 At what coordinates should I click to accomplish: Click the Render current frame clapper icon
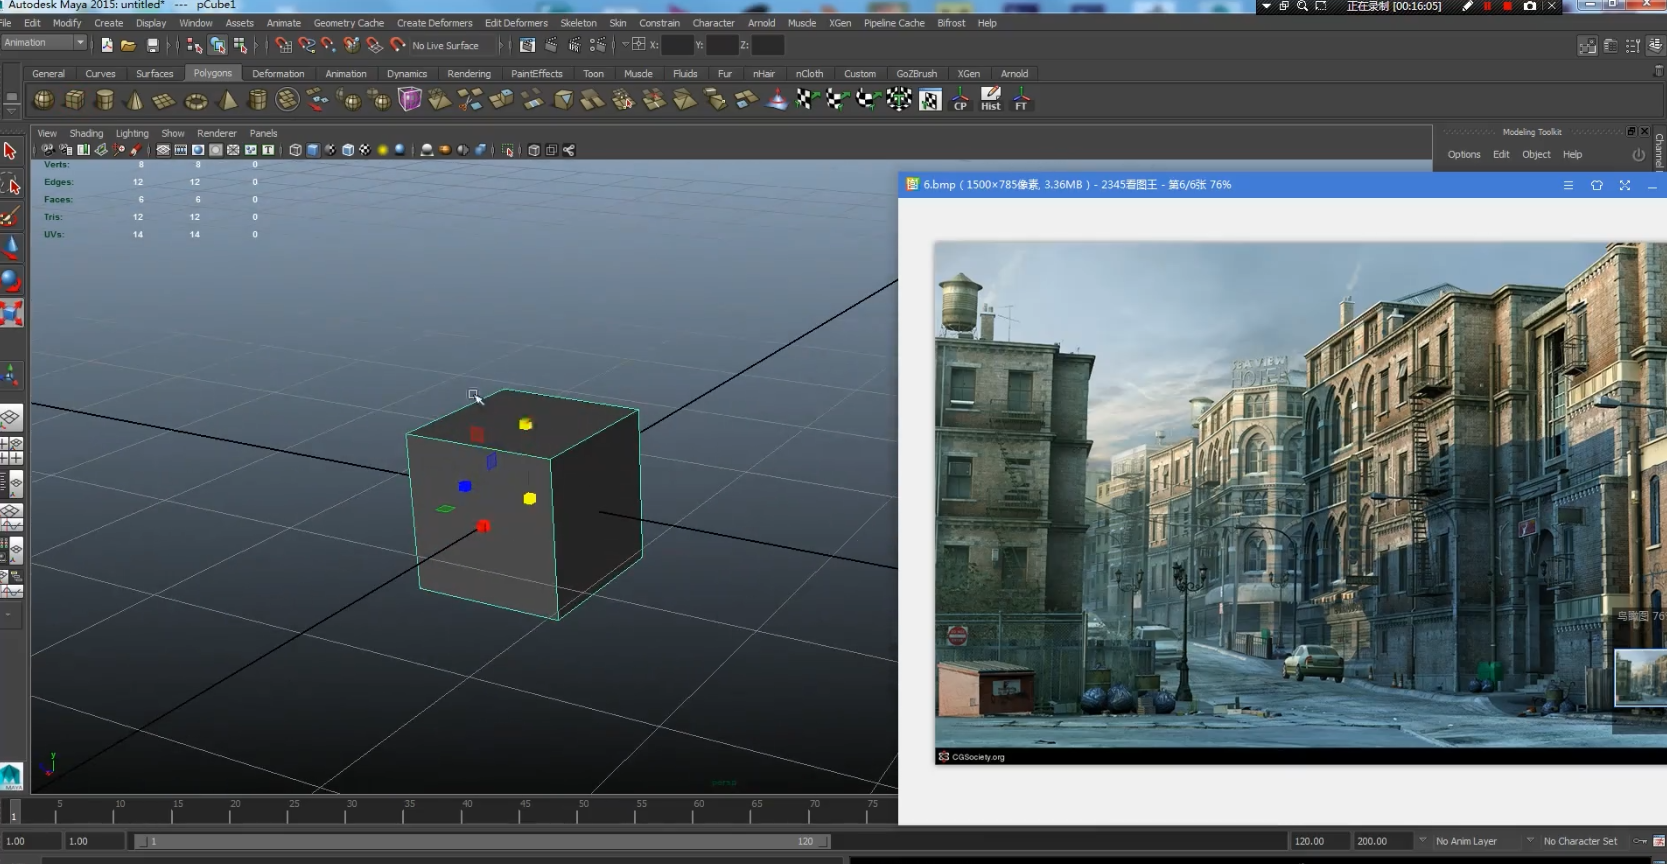[550, 45]
